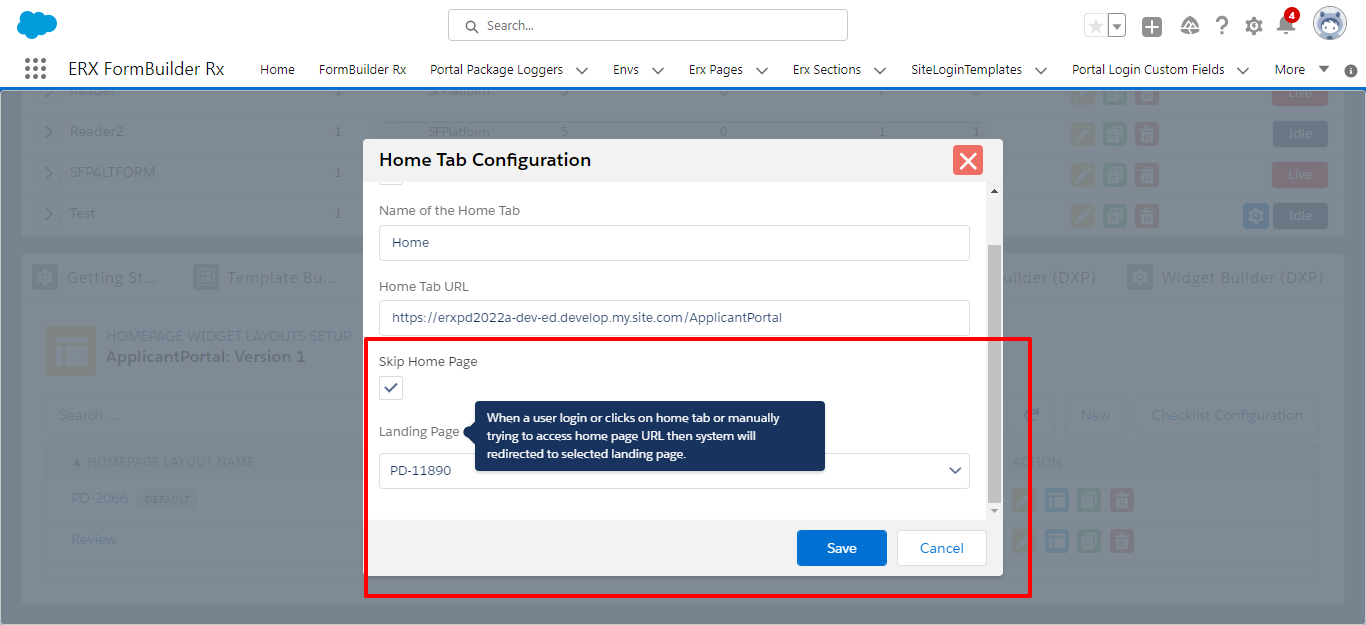Open the App Launcher grid icon
The width and height of the screenshot is (1366, 625).
(35, 69)
